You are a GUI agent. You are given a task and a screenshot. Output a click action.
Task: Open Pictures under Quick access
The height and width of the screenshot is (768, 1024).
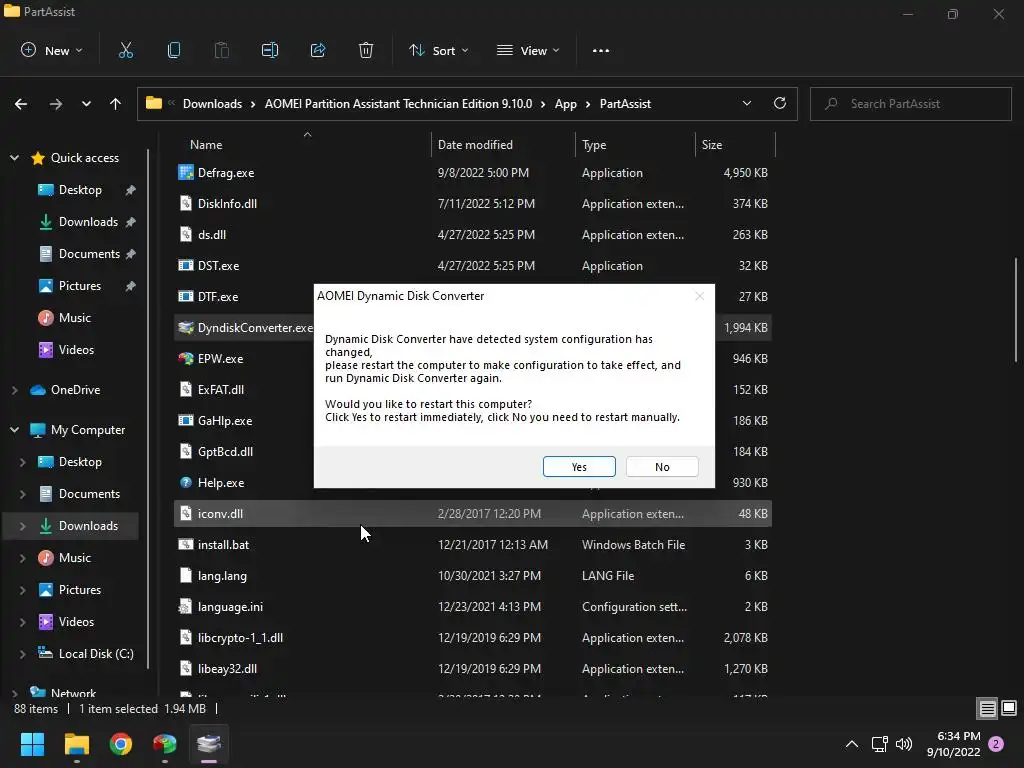80,285
